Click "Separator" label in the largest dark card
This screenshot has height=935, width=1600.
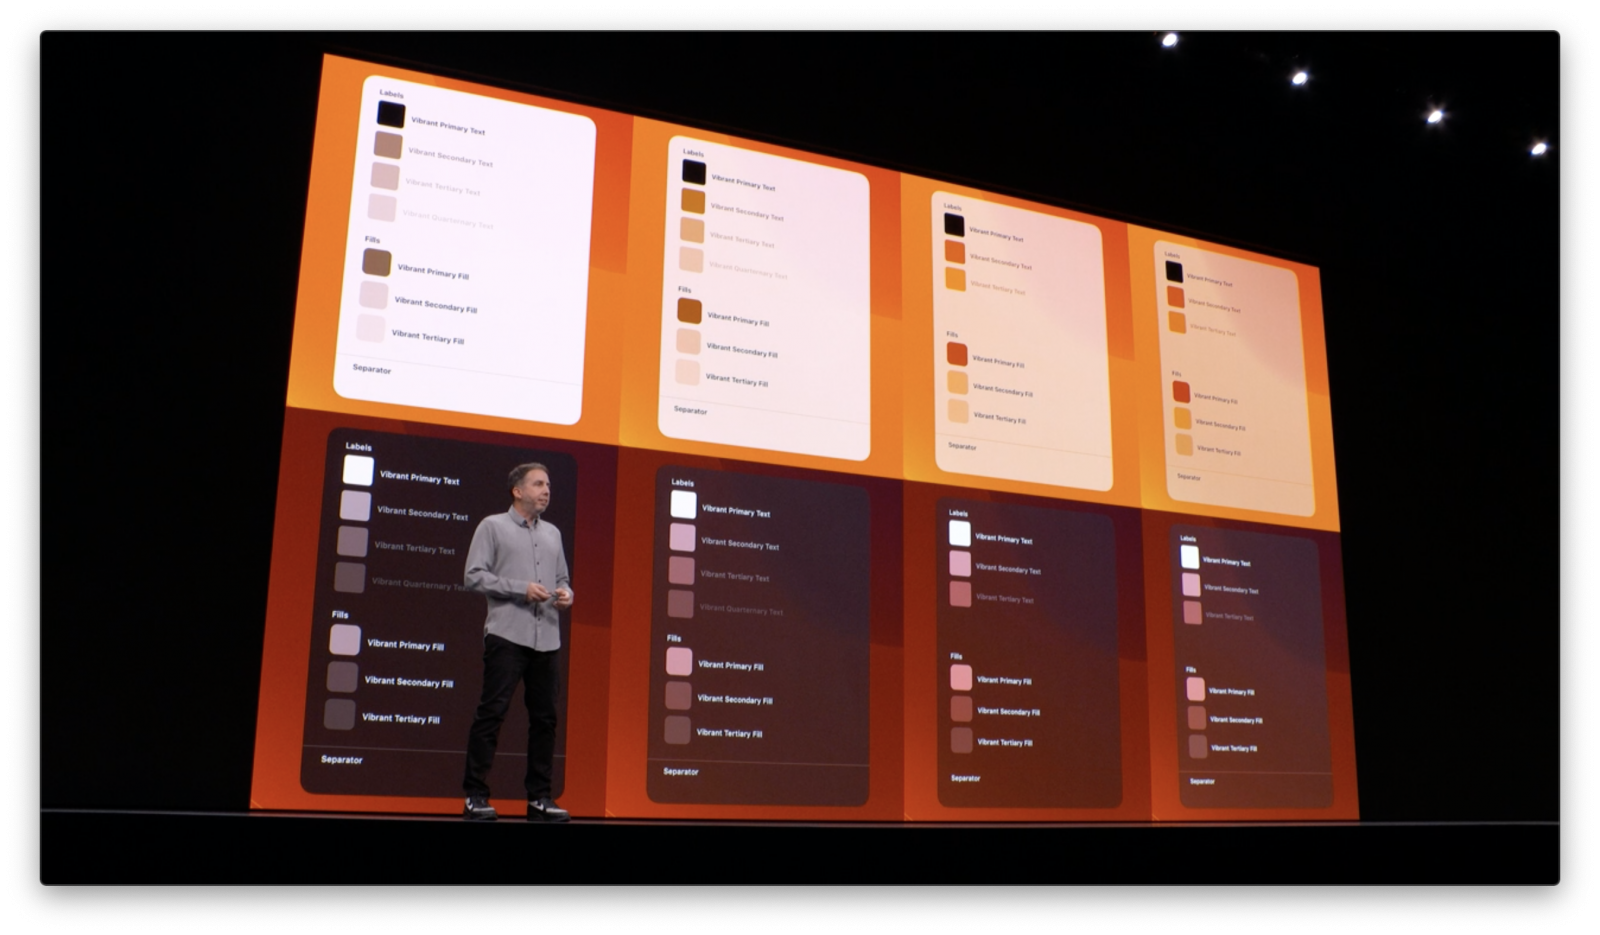pos(341,760)
